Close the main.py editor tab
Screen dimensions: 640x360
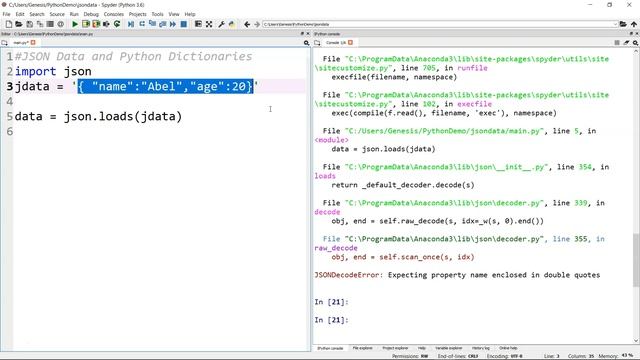(x=33, y=42)
